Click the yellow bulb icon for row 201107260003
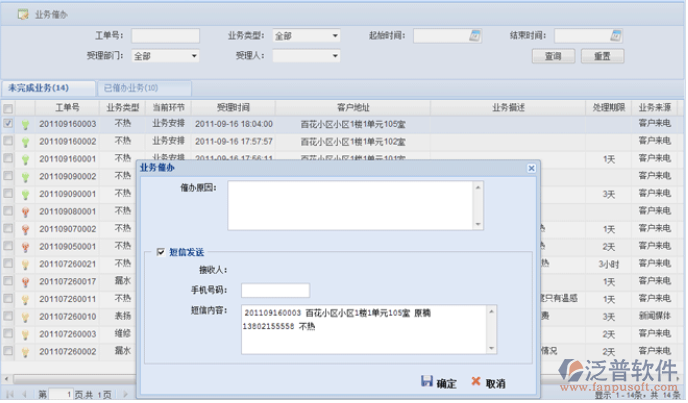688x403 pixels. [25, 335]
